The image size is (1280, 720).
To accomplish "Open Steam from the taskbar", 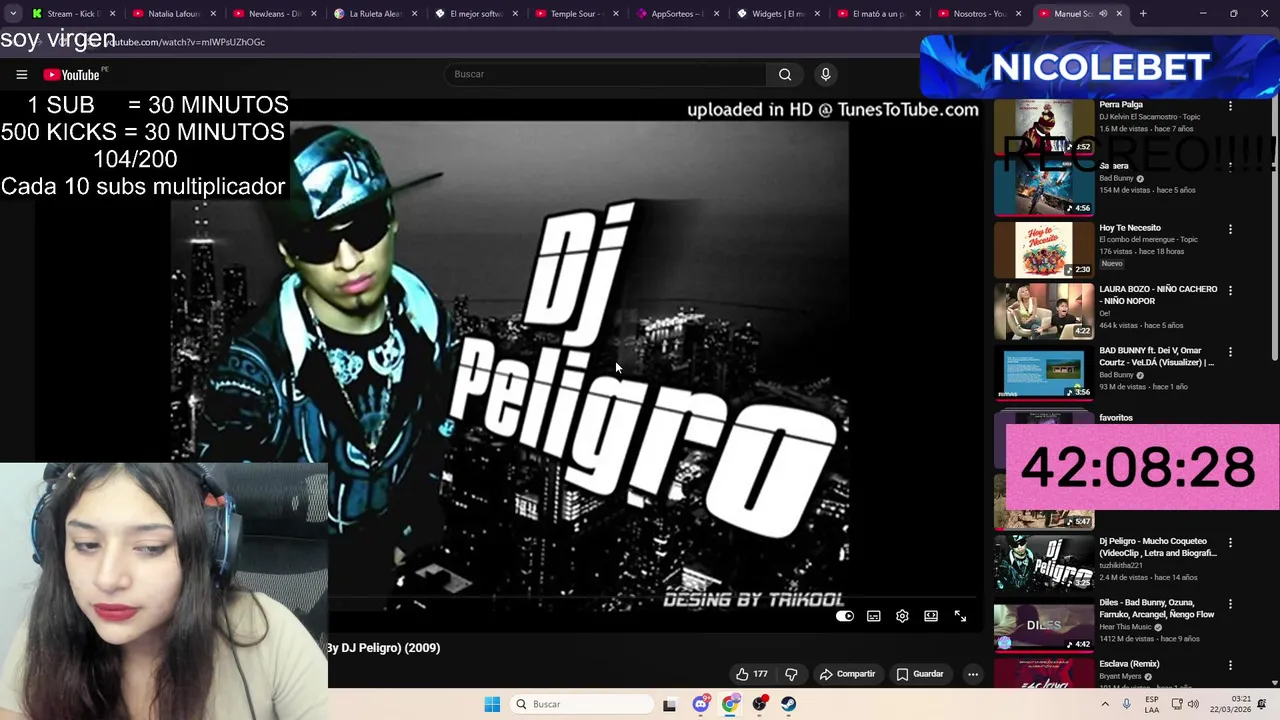I will (789, 704).
